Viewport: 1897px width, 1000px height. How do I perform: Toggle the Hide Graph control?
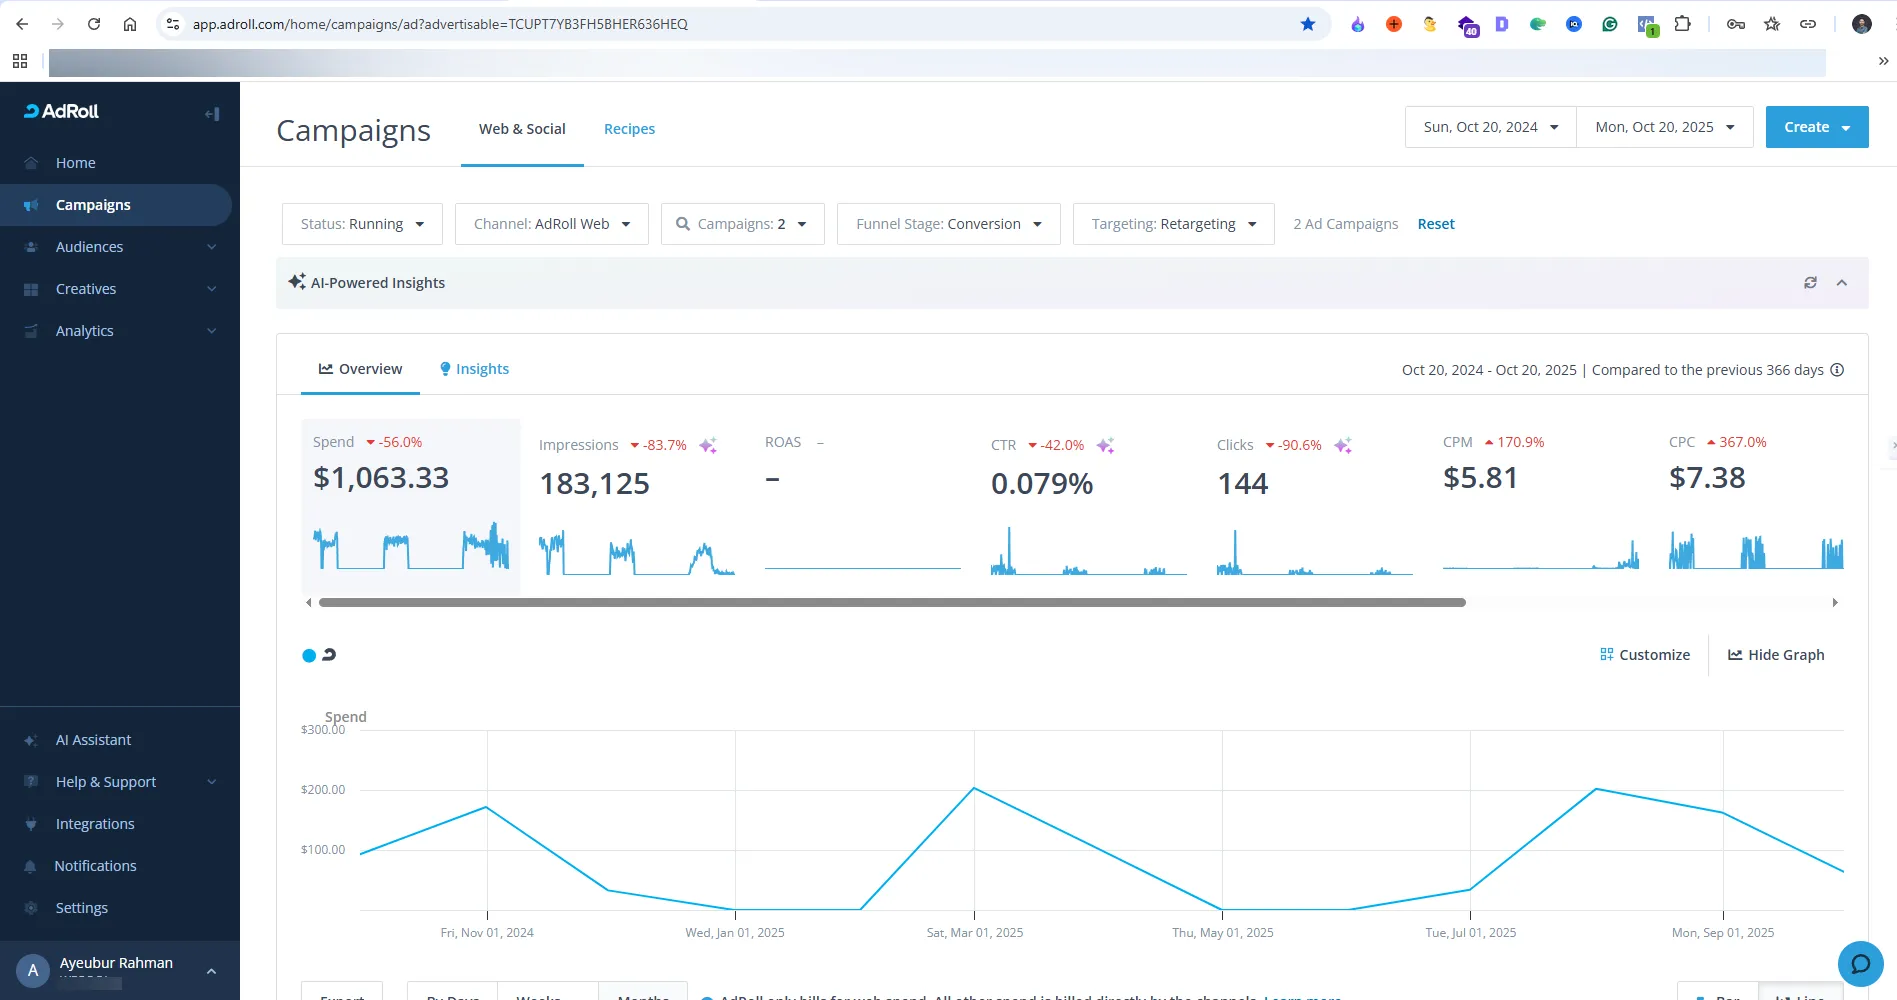[1776, 655]
